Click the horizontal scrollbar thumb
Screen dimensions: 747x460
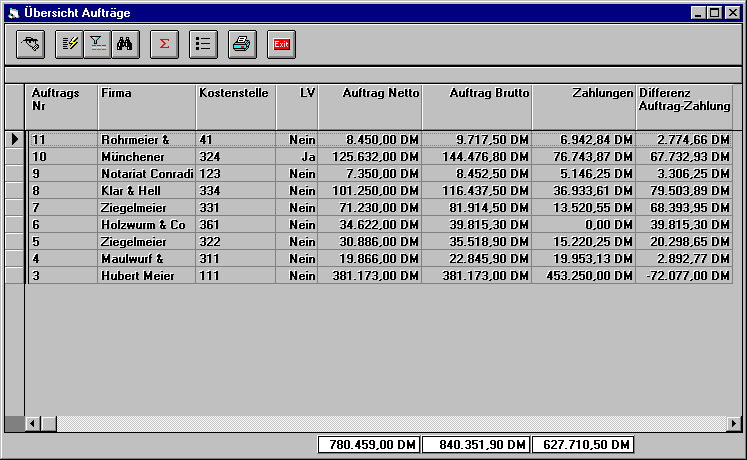[49, 423]
